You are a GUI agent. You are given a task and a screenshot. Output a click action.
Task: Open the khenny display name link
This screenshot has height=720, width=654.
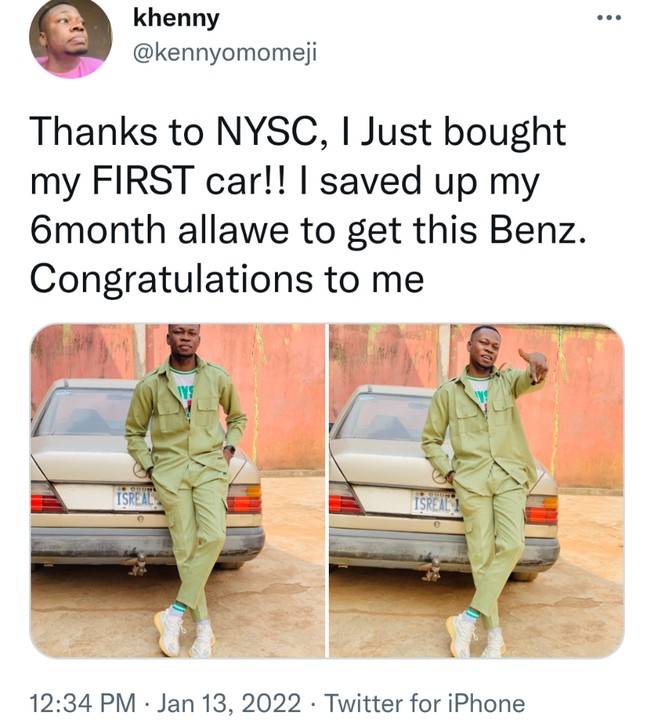point(176,19)
